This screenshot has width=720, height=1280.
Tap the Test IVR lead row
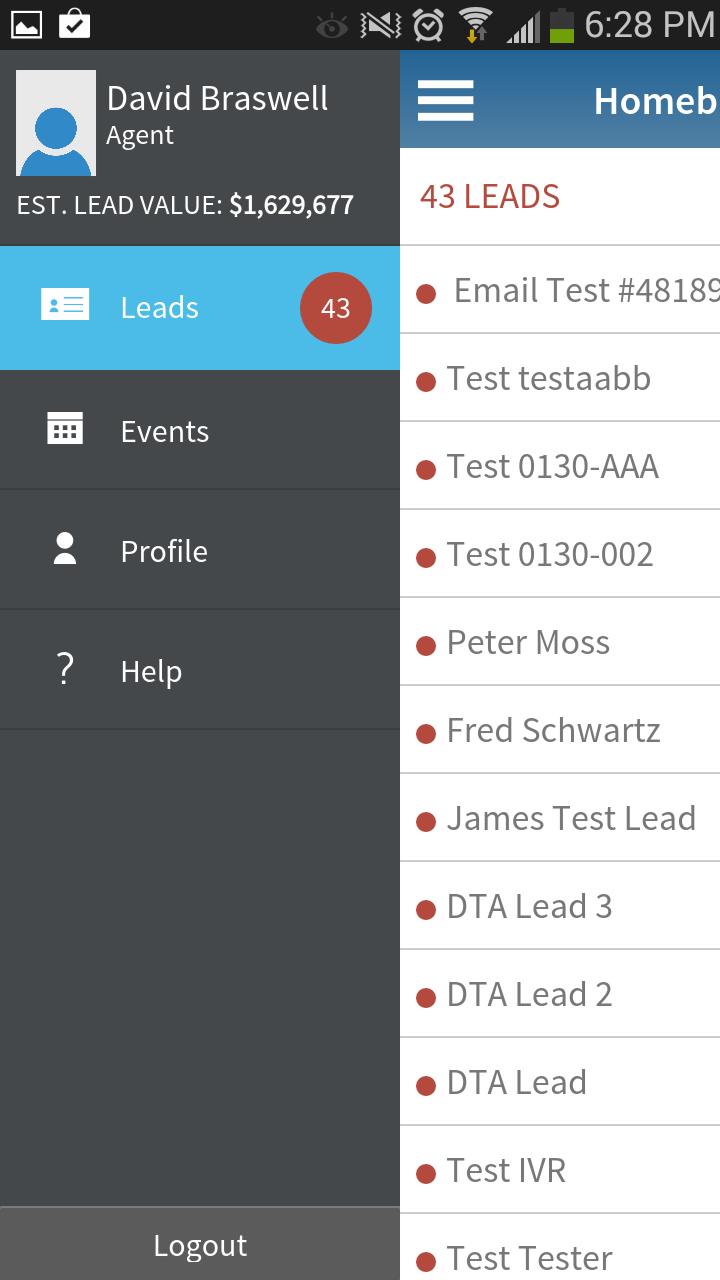point(506,1170)
